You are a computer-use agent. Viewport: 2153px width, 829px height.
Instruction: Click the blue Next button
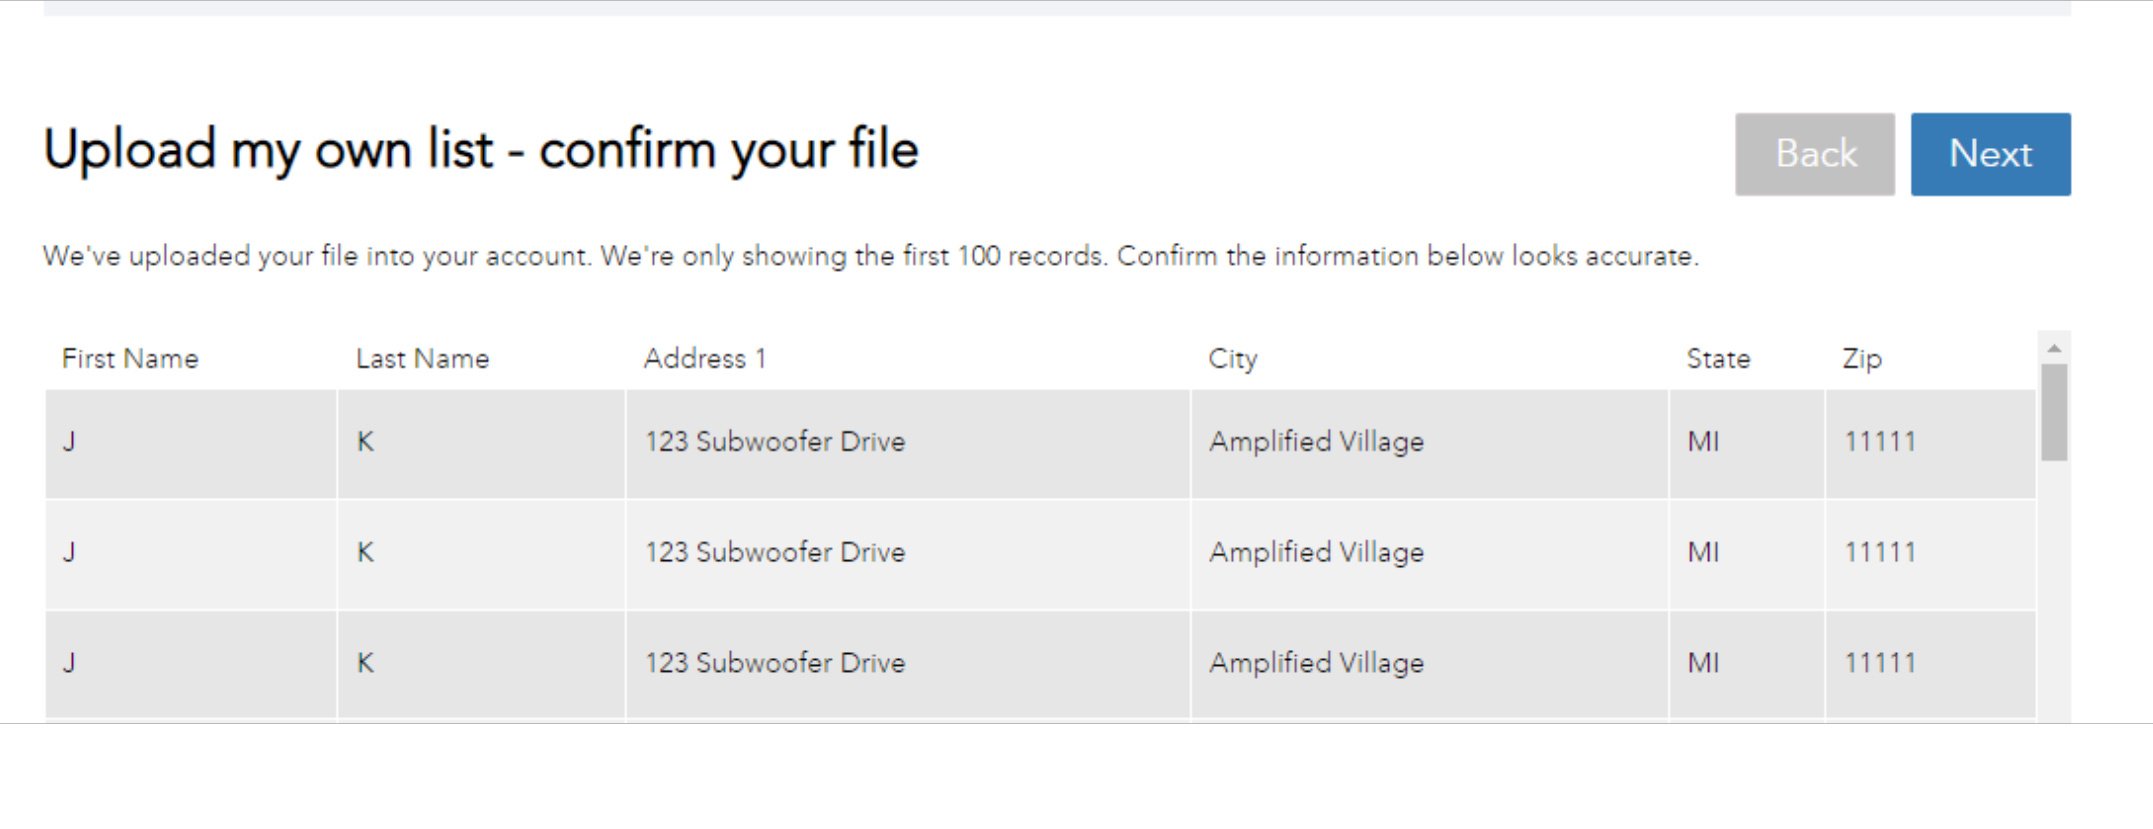(x=1990, y=154)
